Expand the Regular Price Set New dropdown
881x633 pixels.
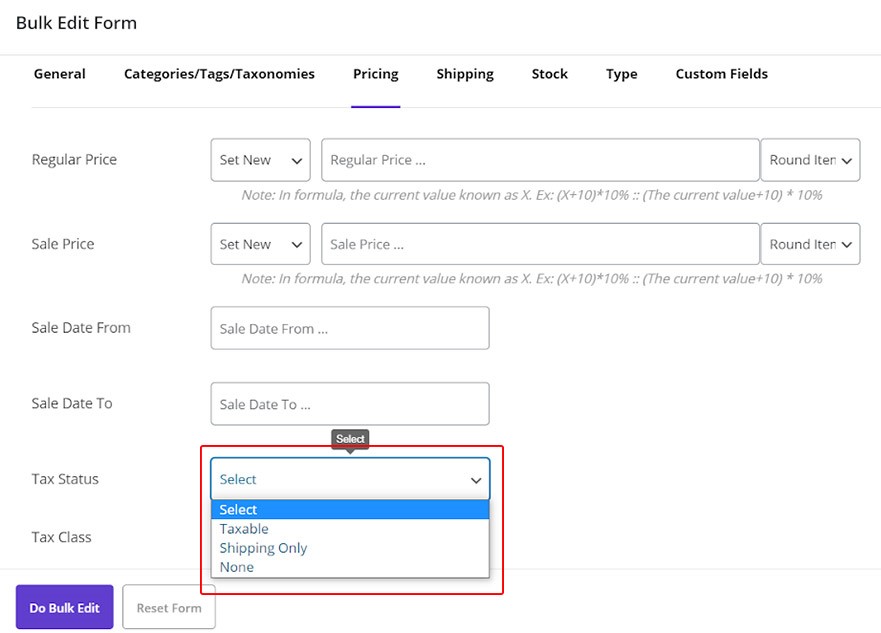(260, 160)
